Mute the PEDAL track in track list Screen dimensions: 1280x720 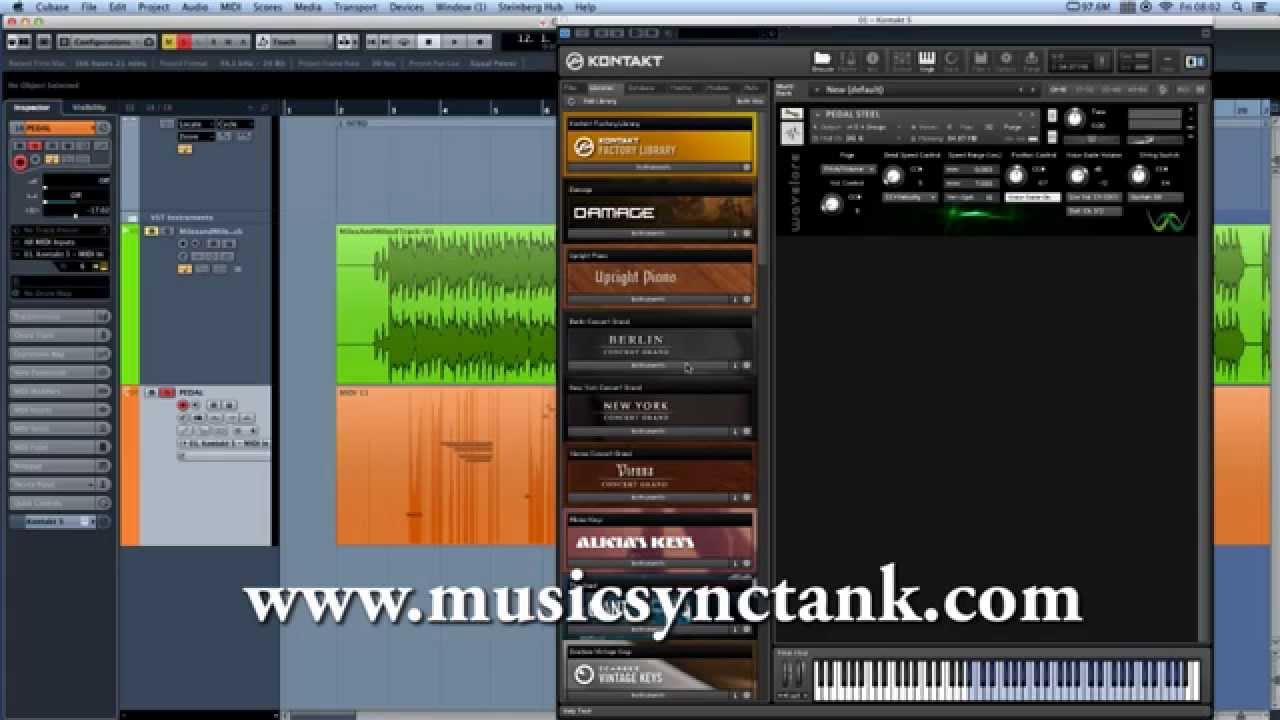152,392
